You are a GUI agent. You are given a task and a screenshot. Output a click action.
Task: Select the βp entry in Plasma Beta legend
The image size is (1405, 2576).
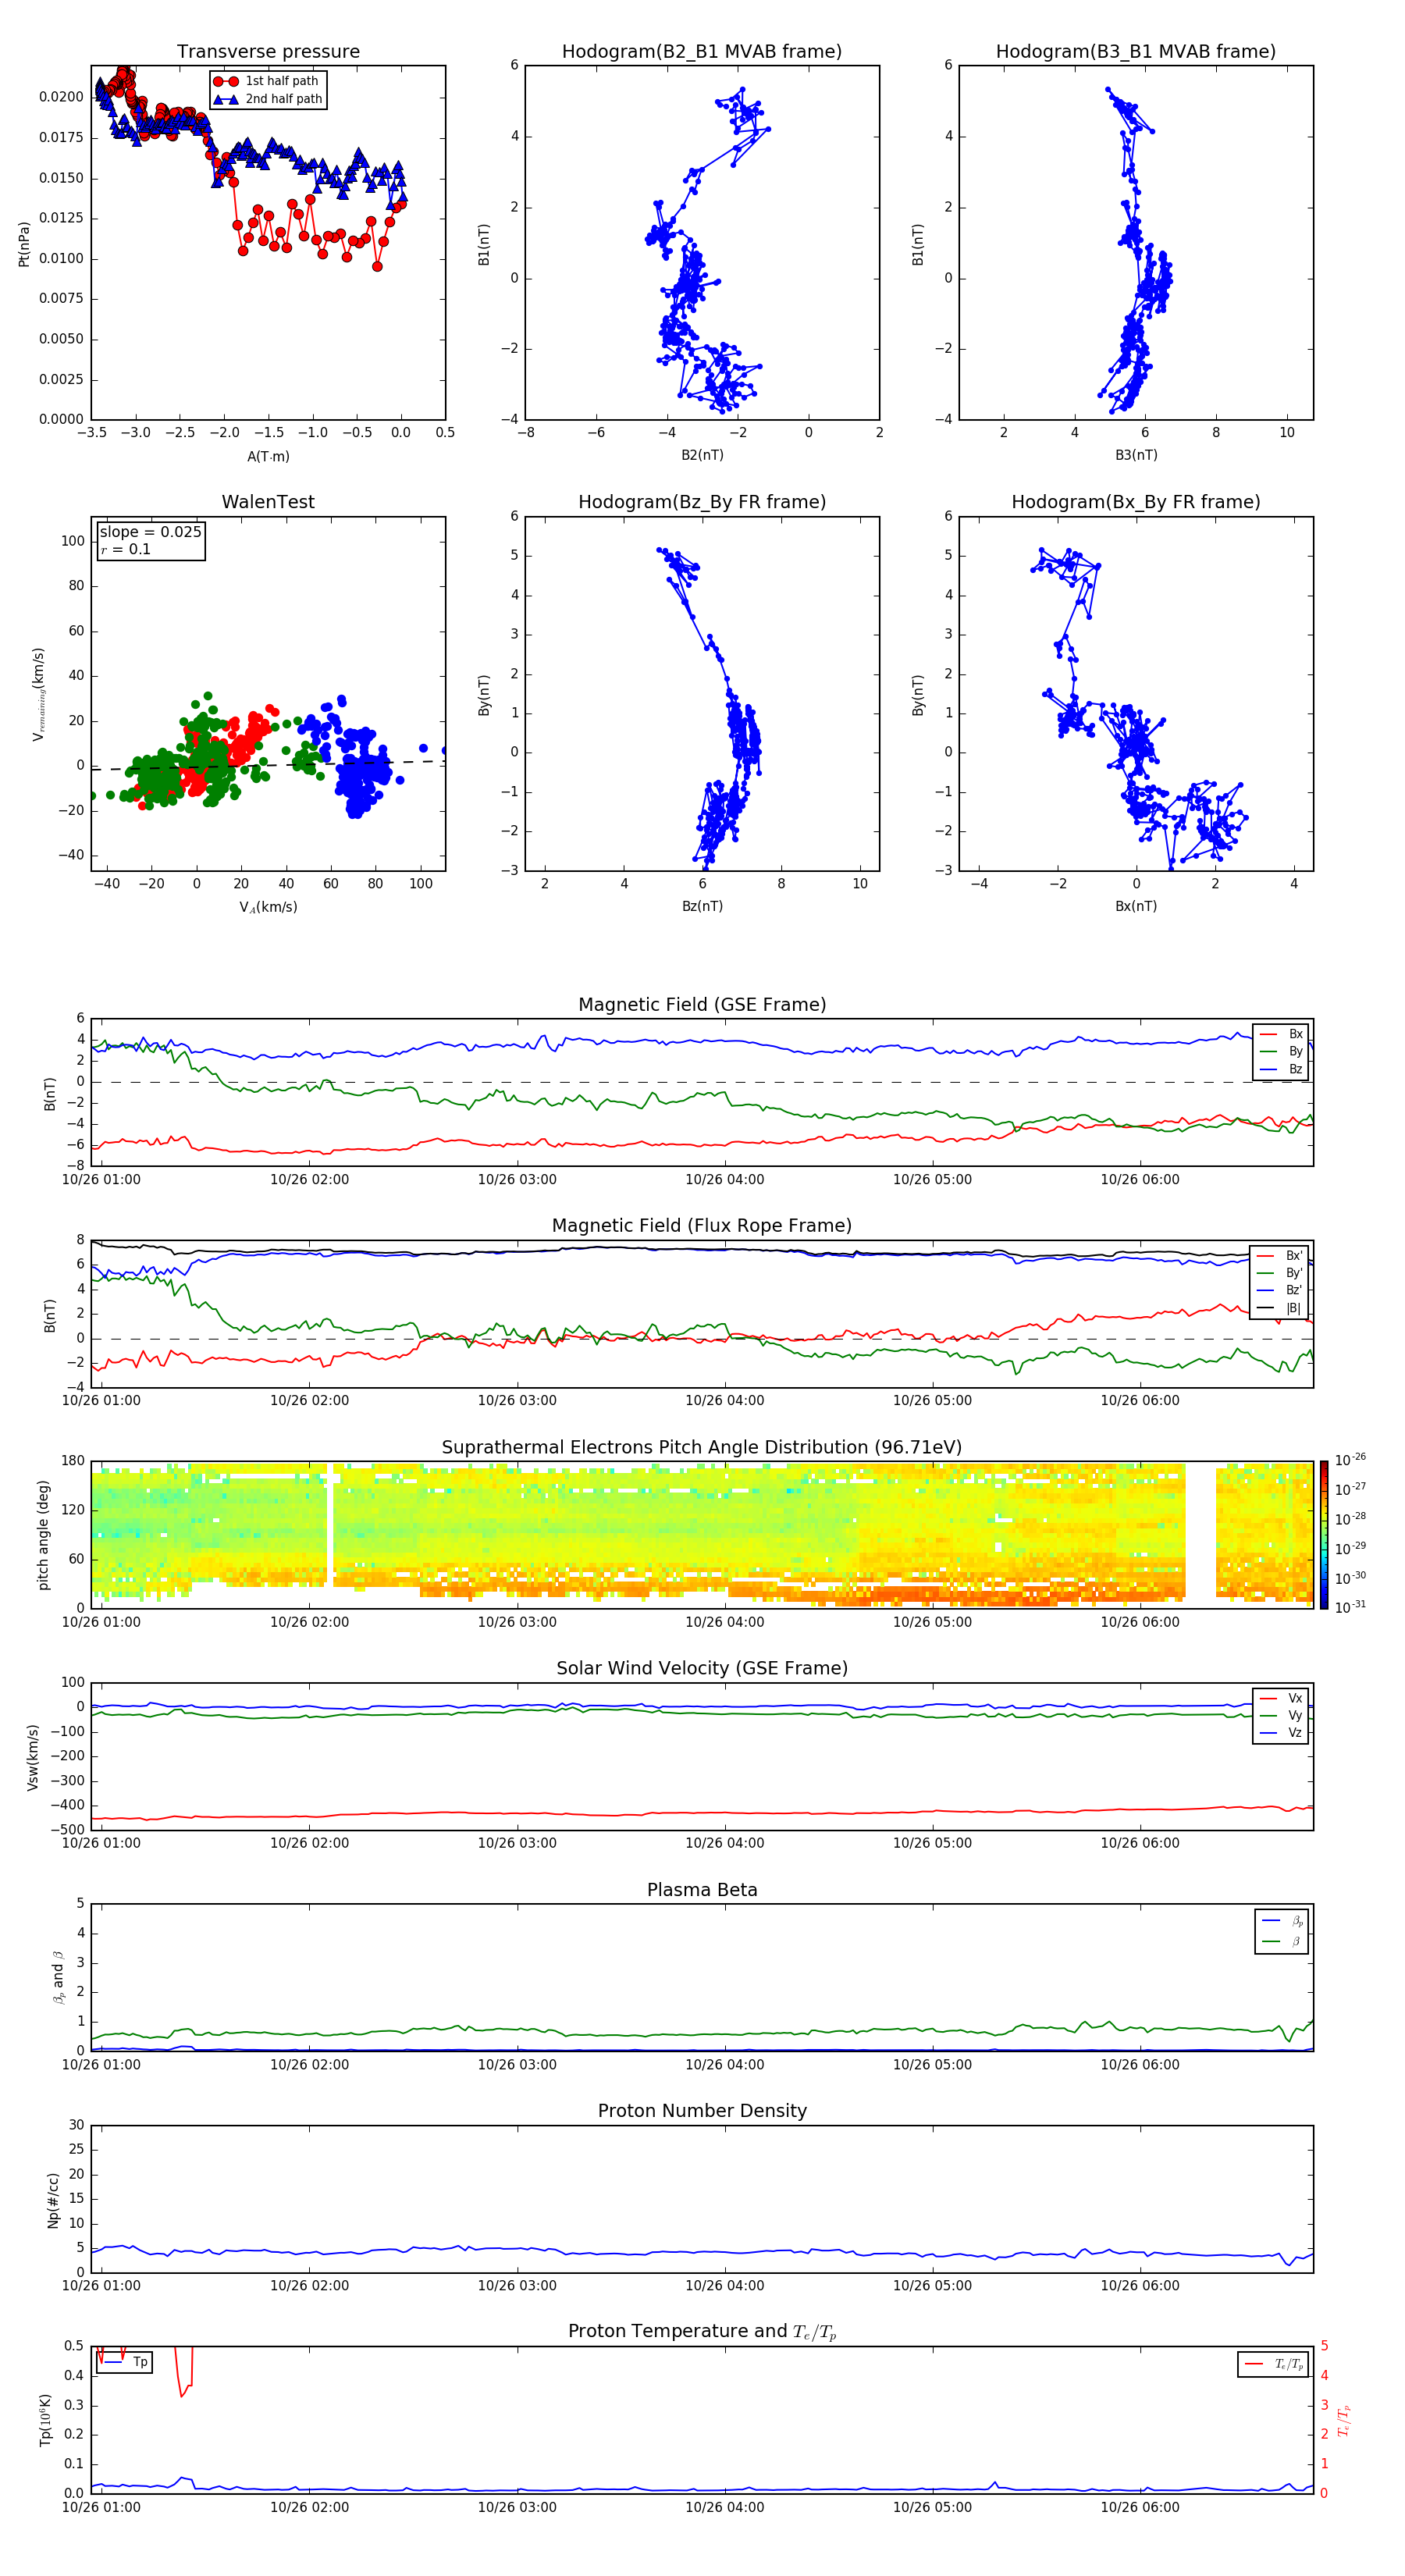[x=1282, y=1921]
